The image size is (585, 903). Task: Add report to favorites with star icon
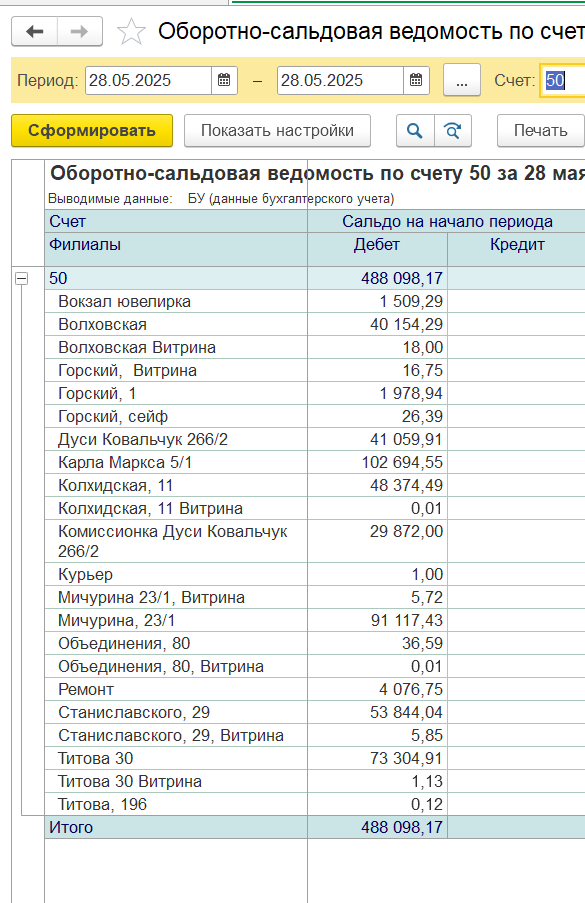point(131,31)
